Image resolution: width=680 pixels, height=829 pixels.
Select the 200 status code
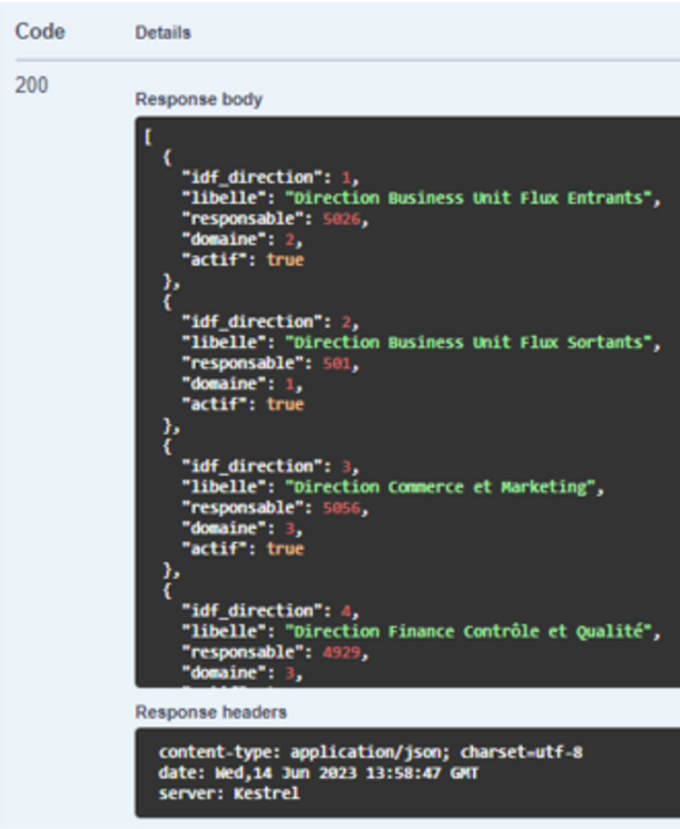pyautogui.click(x=31, y=85)
